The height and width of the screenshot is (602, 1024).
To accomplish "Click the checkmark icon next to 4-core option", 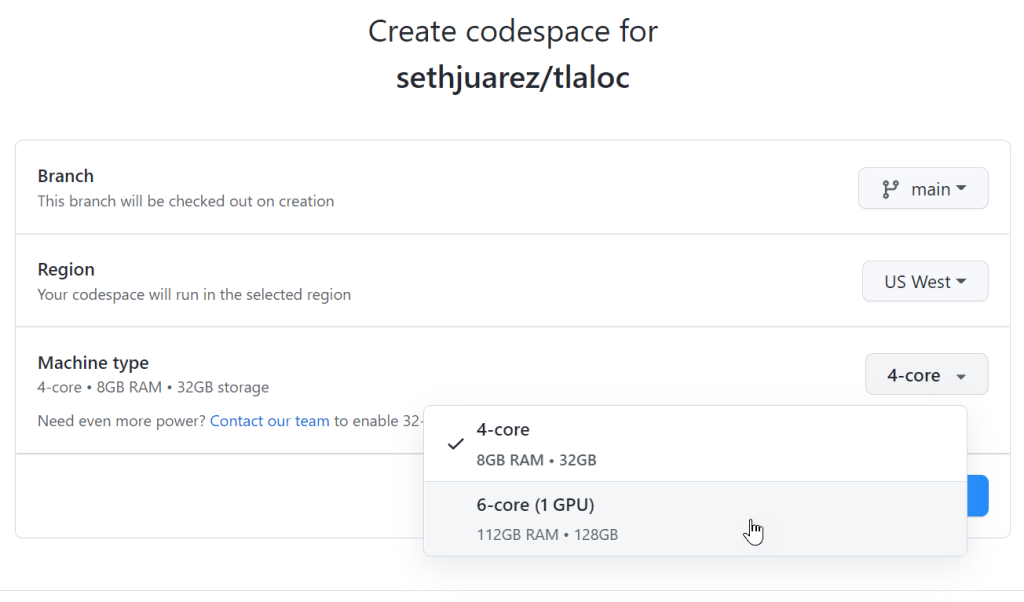I will coord(455,444).
